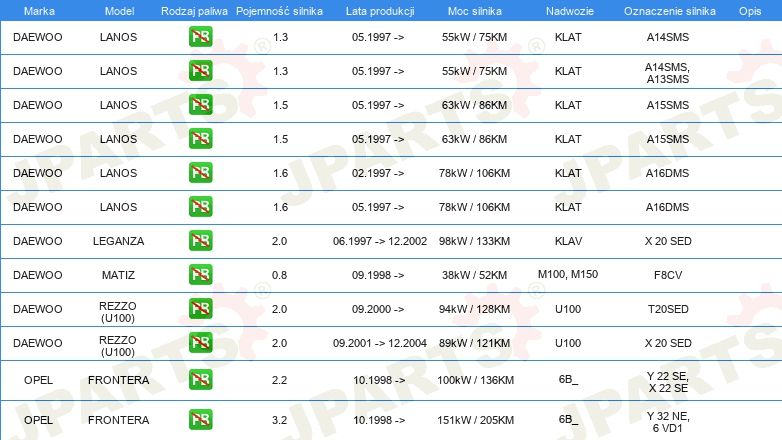Click the Y 22 SE, X 22 SE engine code
782x440 pixels.
(668, 382)
